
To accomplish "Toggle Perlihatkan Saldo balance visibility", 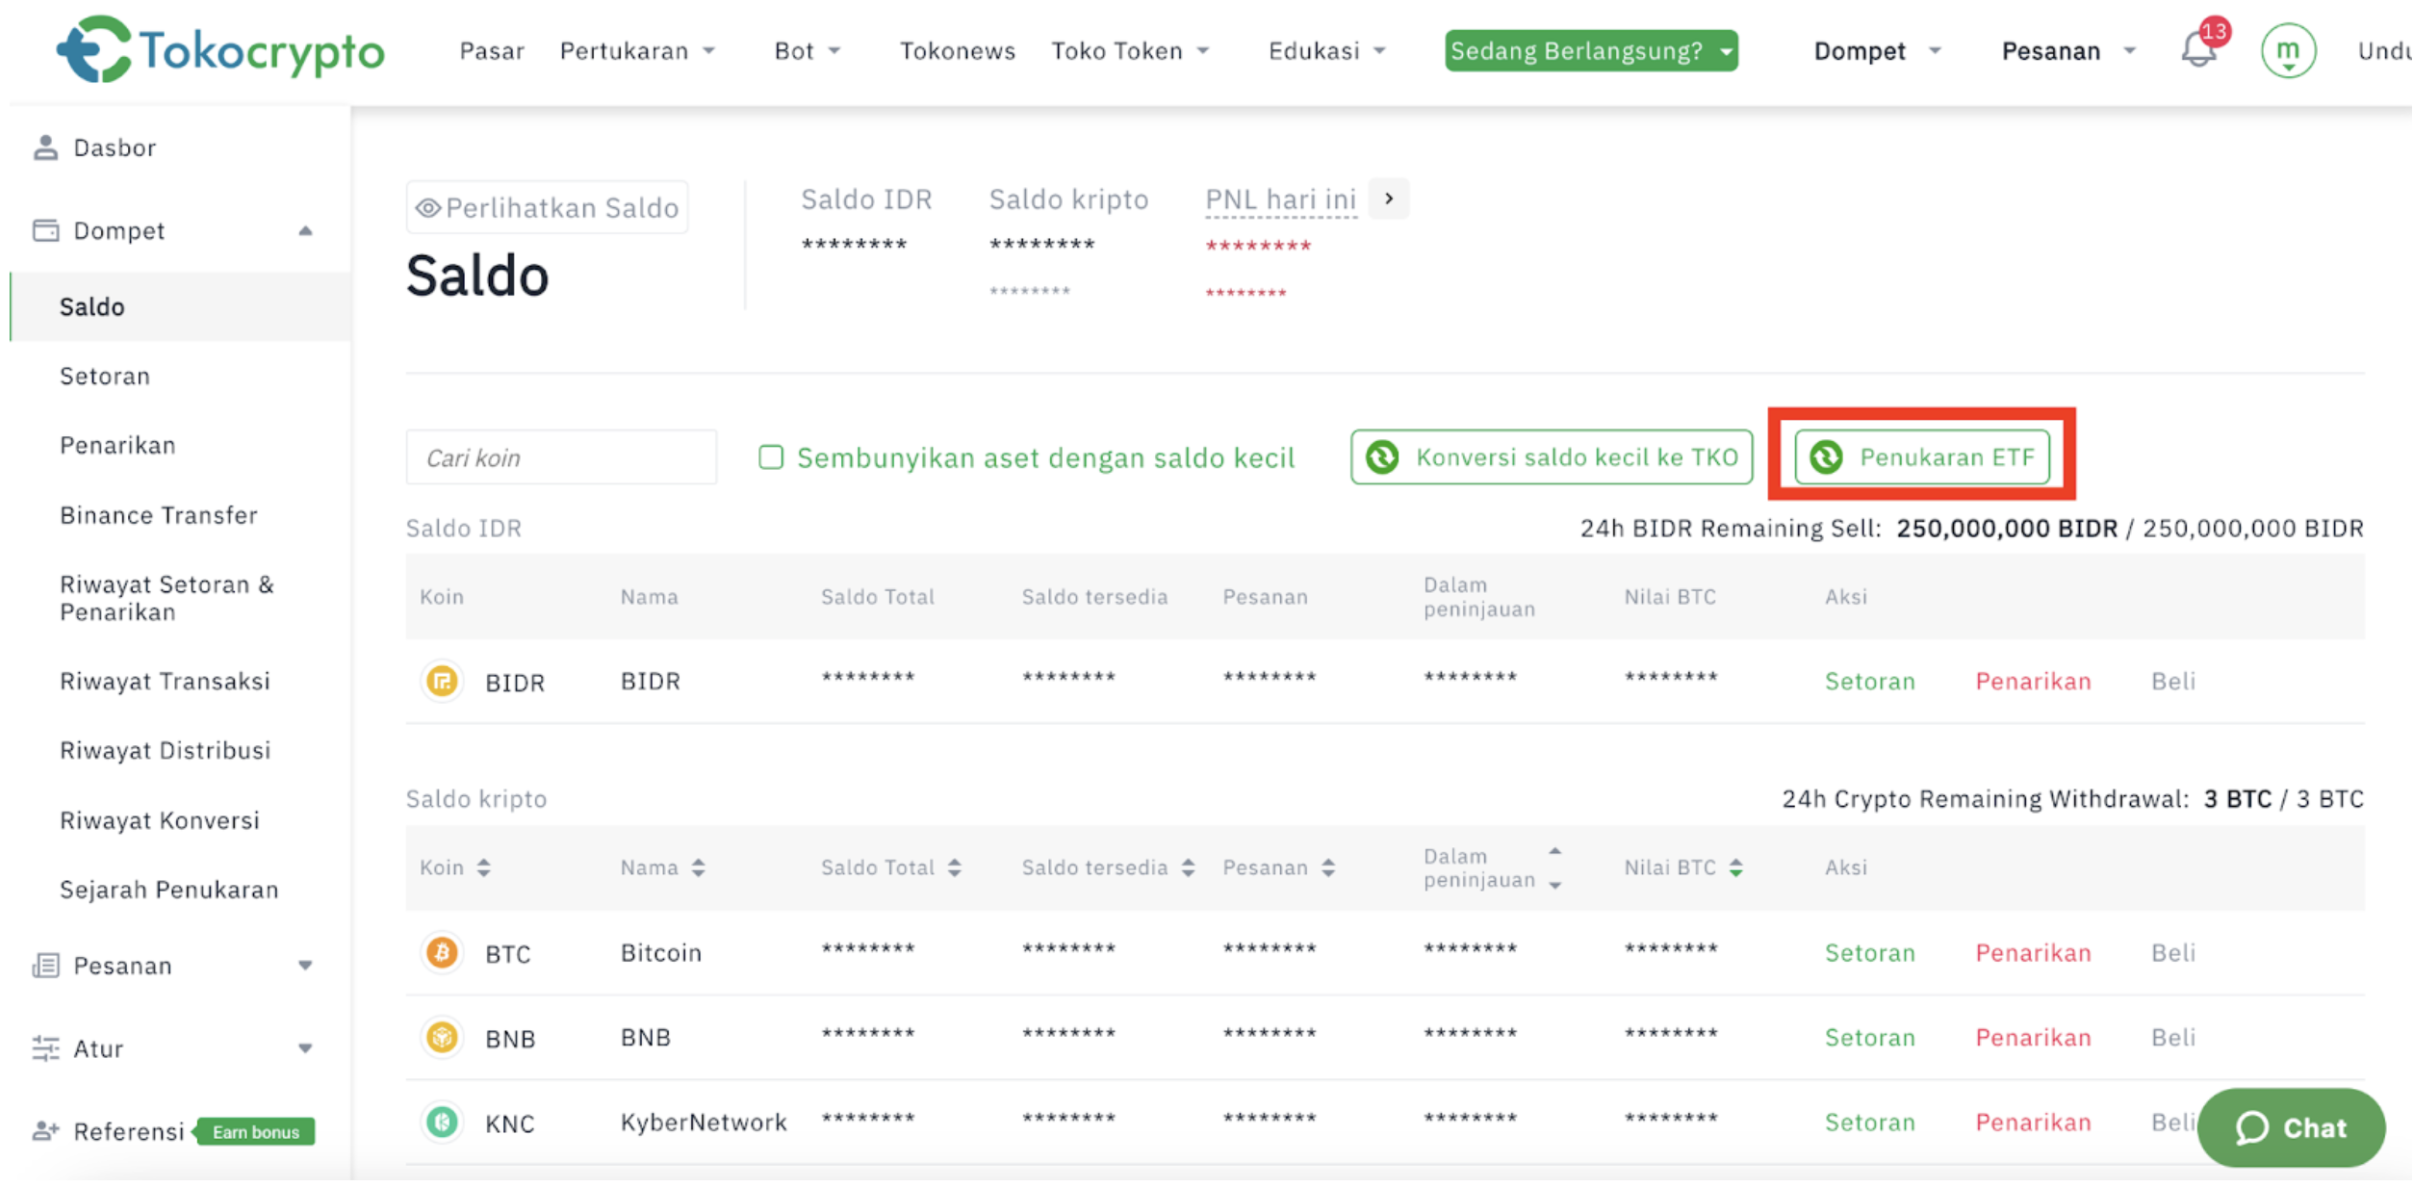I will click(x=547, y=208).
